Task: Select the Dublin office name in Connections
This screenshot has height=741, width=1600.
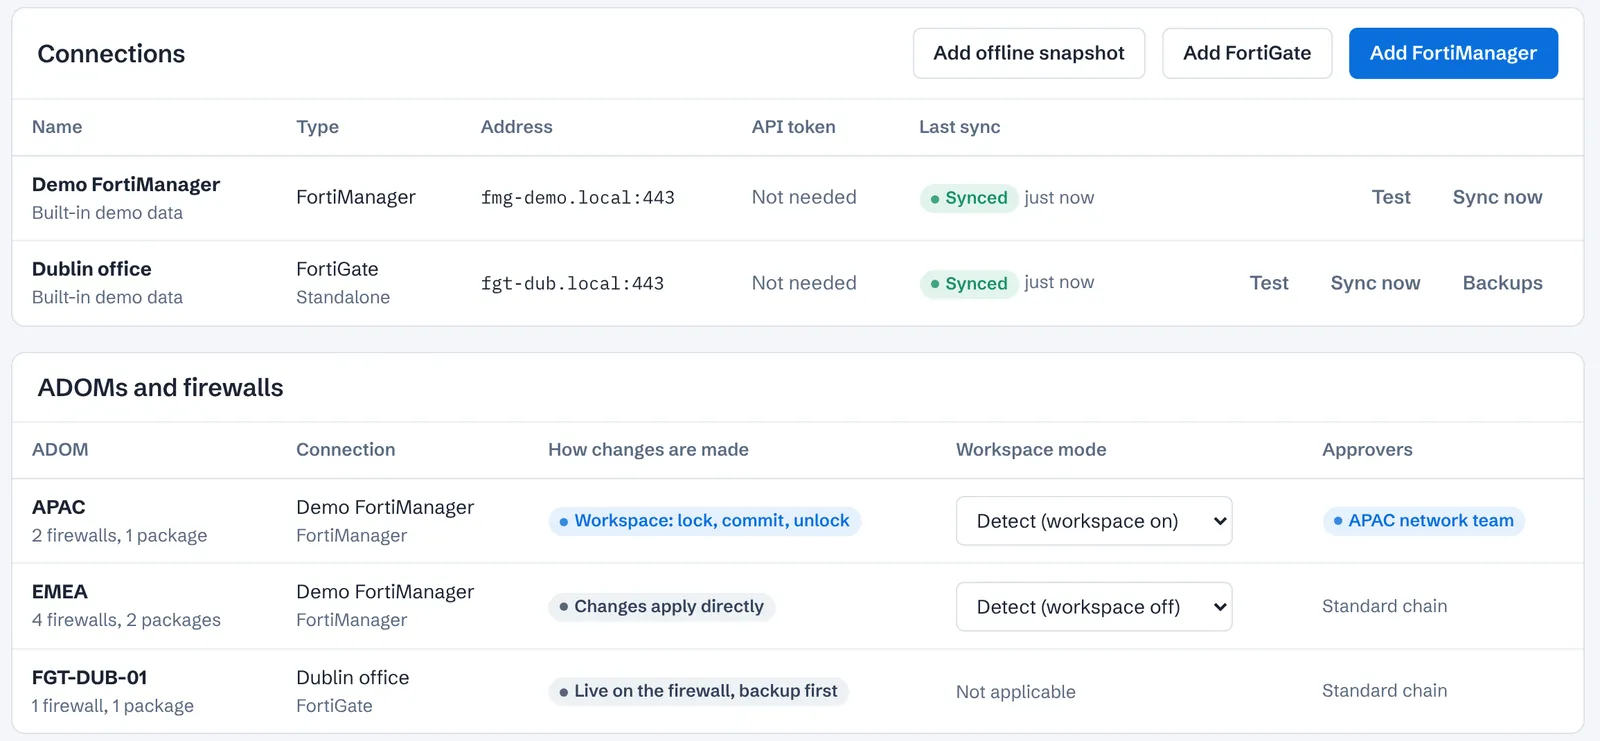Action: click(92, 269)
